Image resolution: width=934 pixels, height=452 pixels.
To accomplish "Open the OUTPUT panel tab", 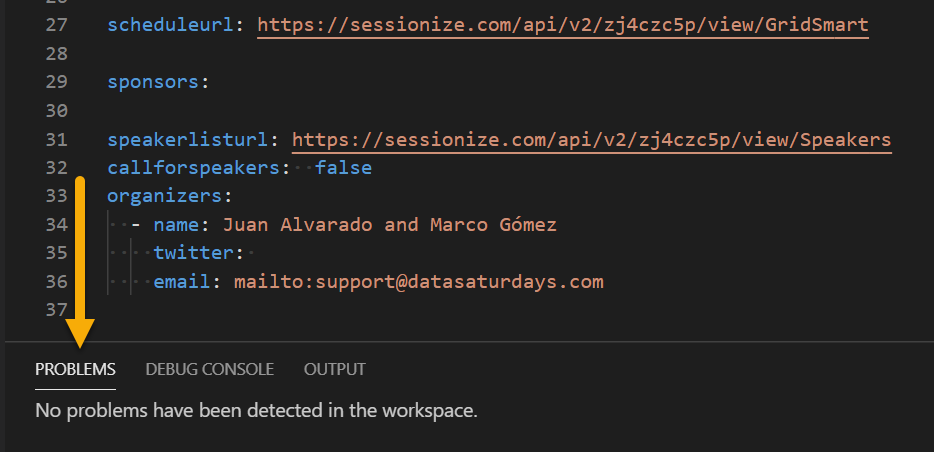I will point(335,369).
